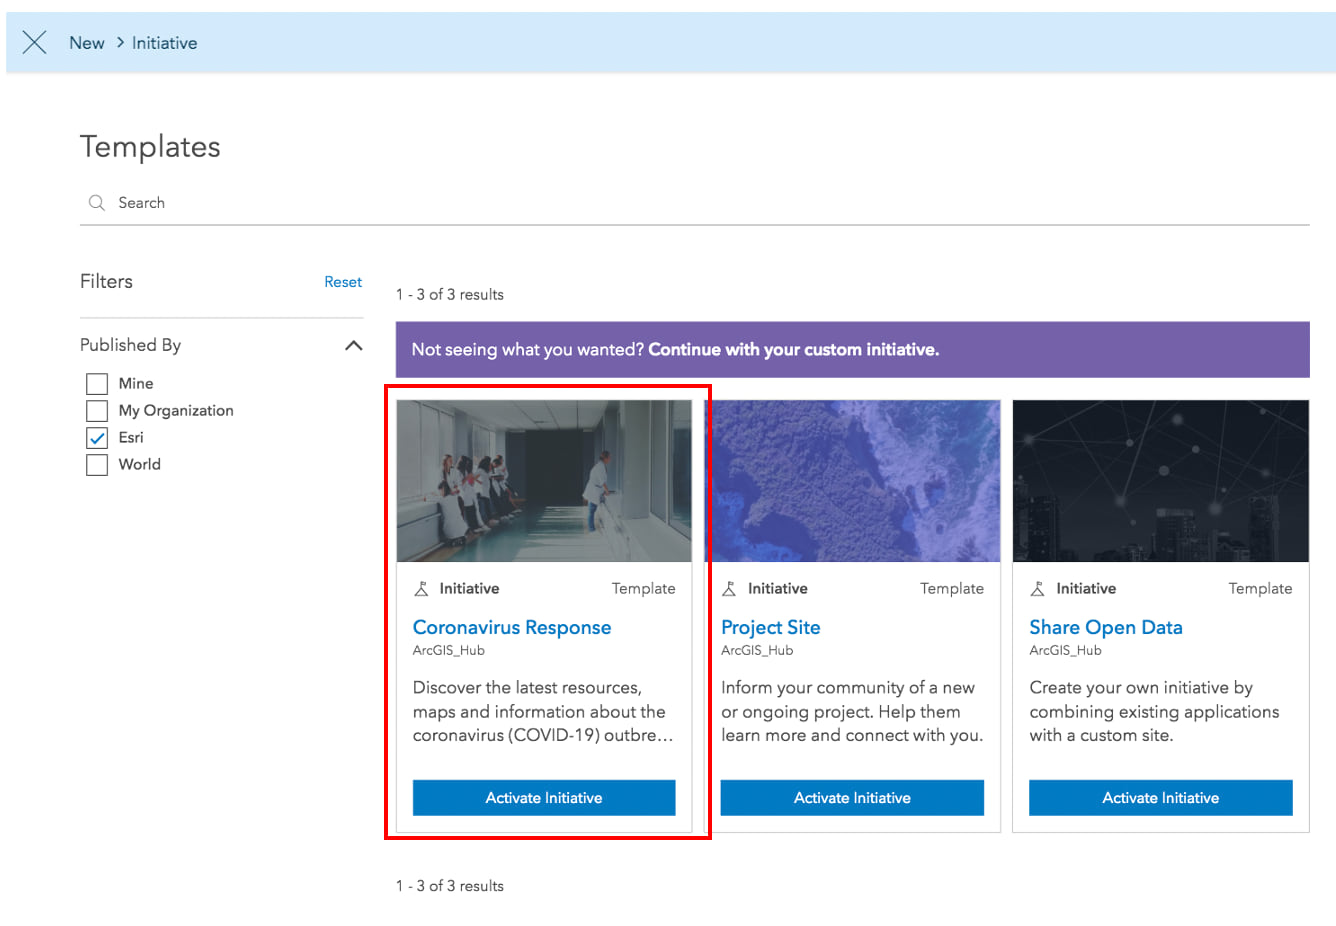
Task: Activate the Project Site initiative
Action: coord(852,798)
